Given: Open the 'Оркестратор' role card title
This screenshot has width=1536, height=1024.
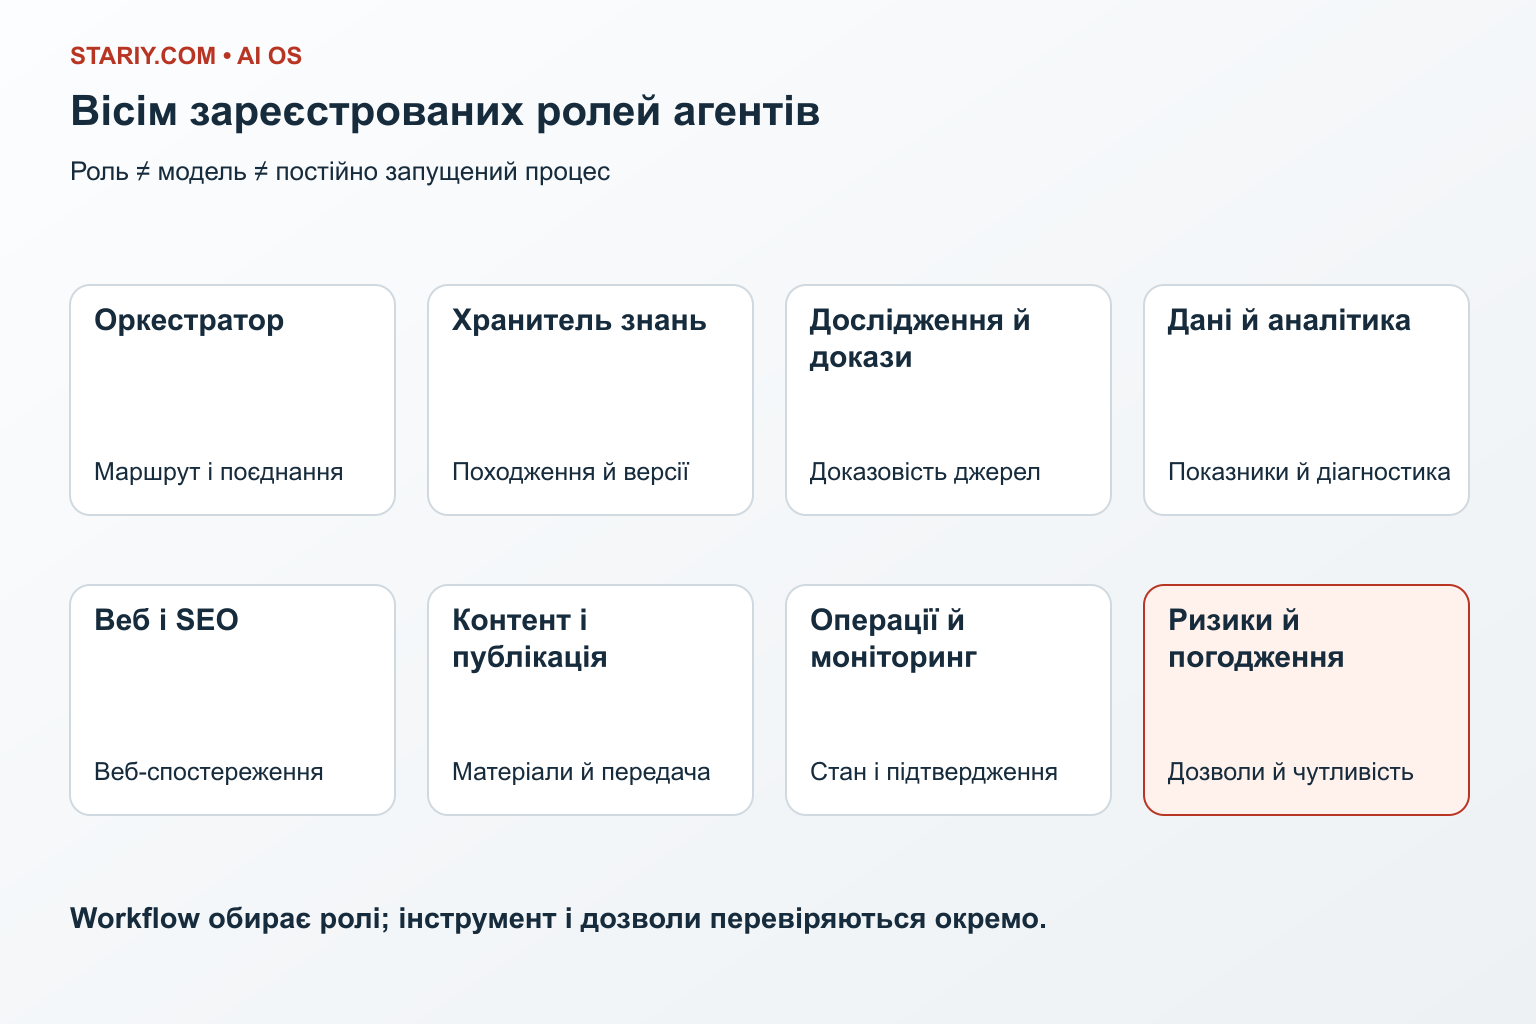Looking at the screenshot, I should pyautogui.click(x=189, y=320).
